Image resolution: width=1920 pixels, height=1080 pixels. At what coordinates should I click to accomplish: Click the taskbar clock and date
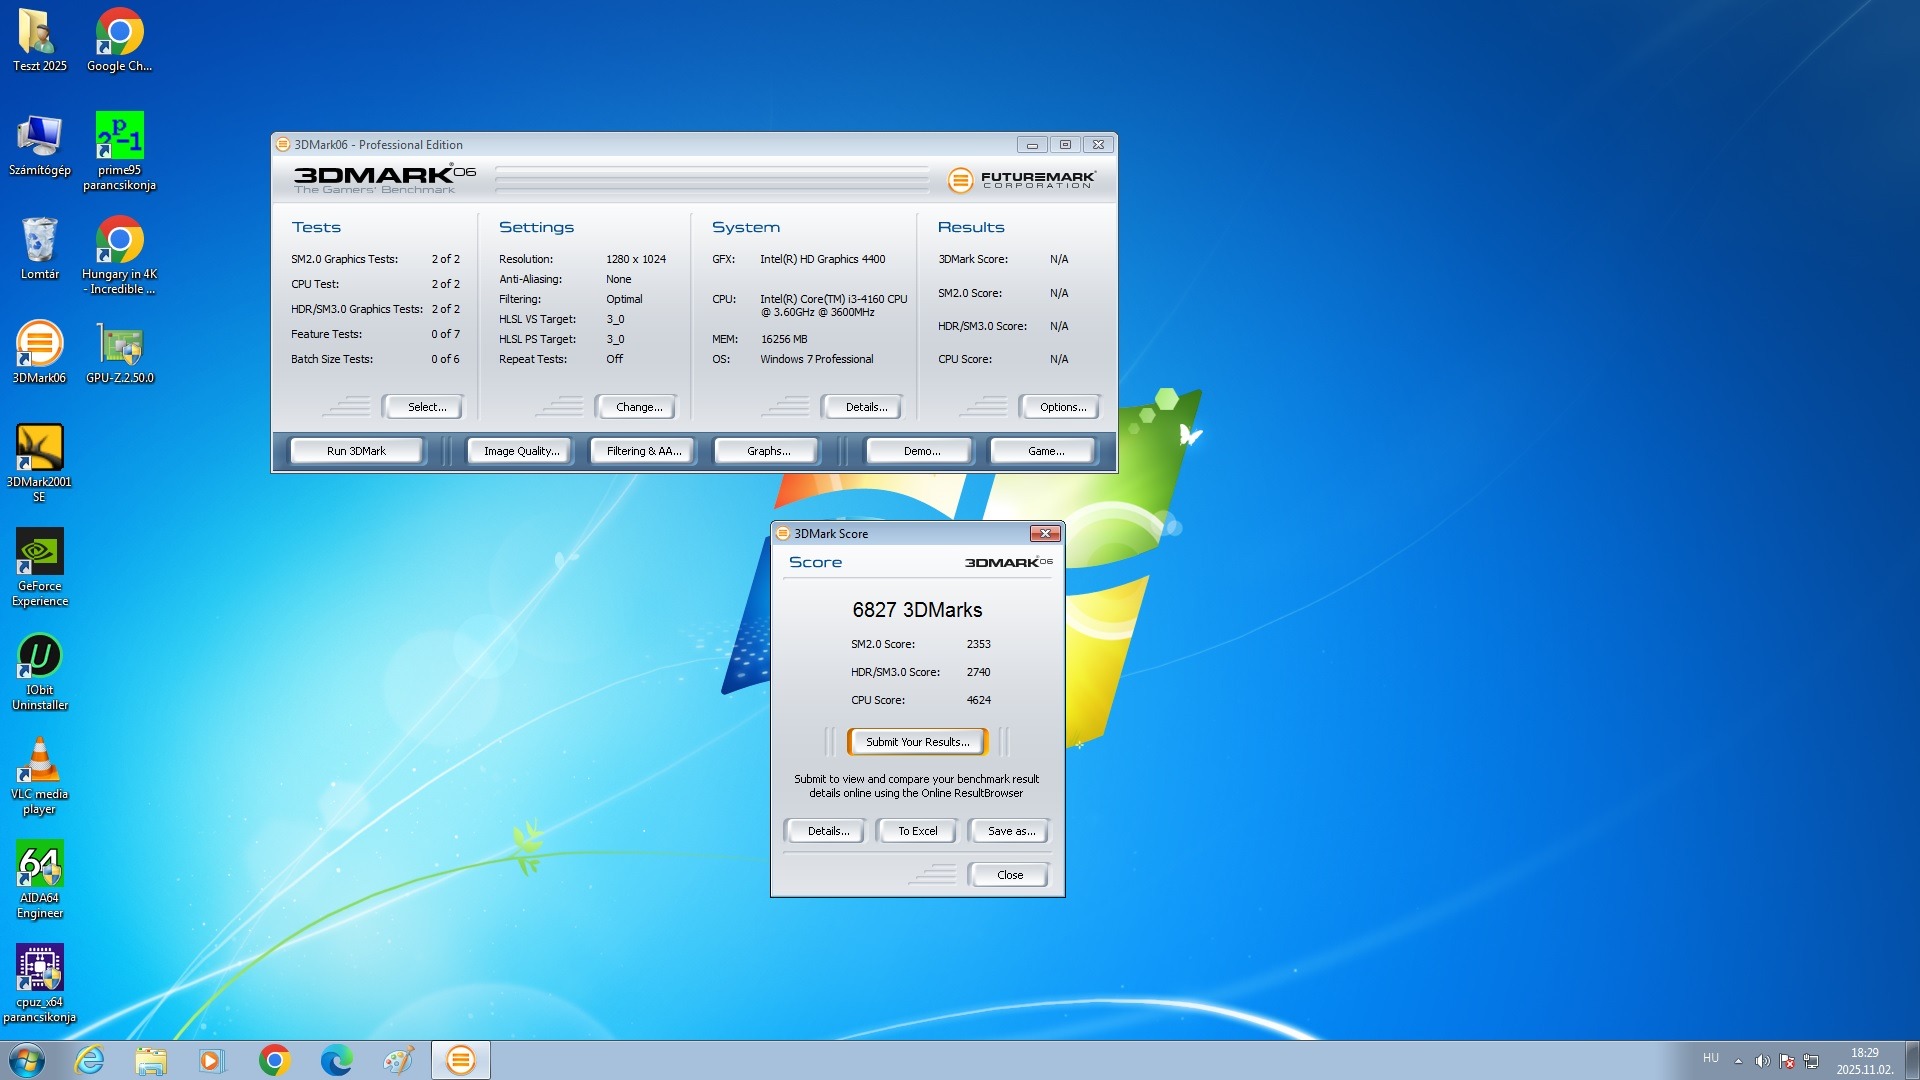(x=1864, y=1061)
